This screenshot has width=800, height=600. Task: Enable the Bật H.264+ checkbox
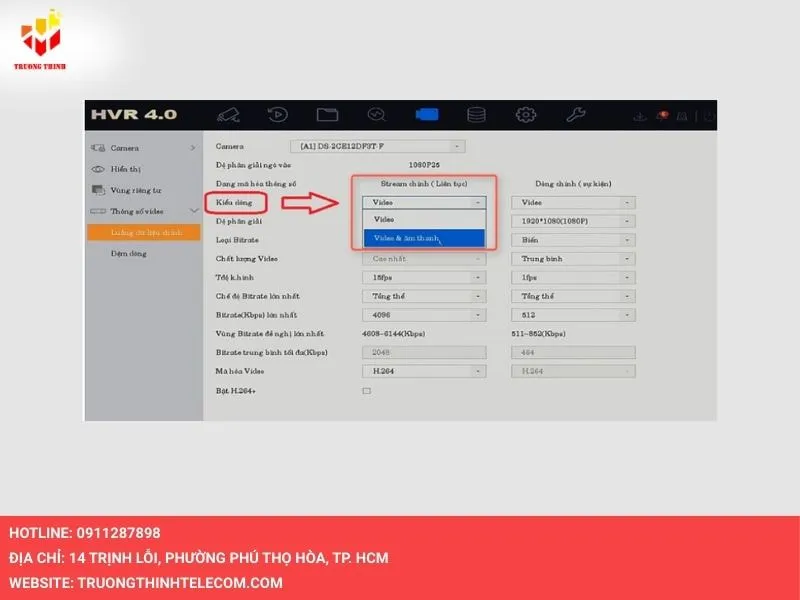click(366, 390)
